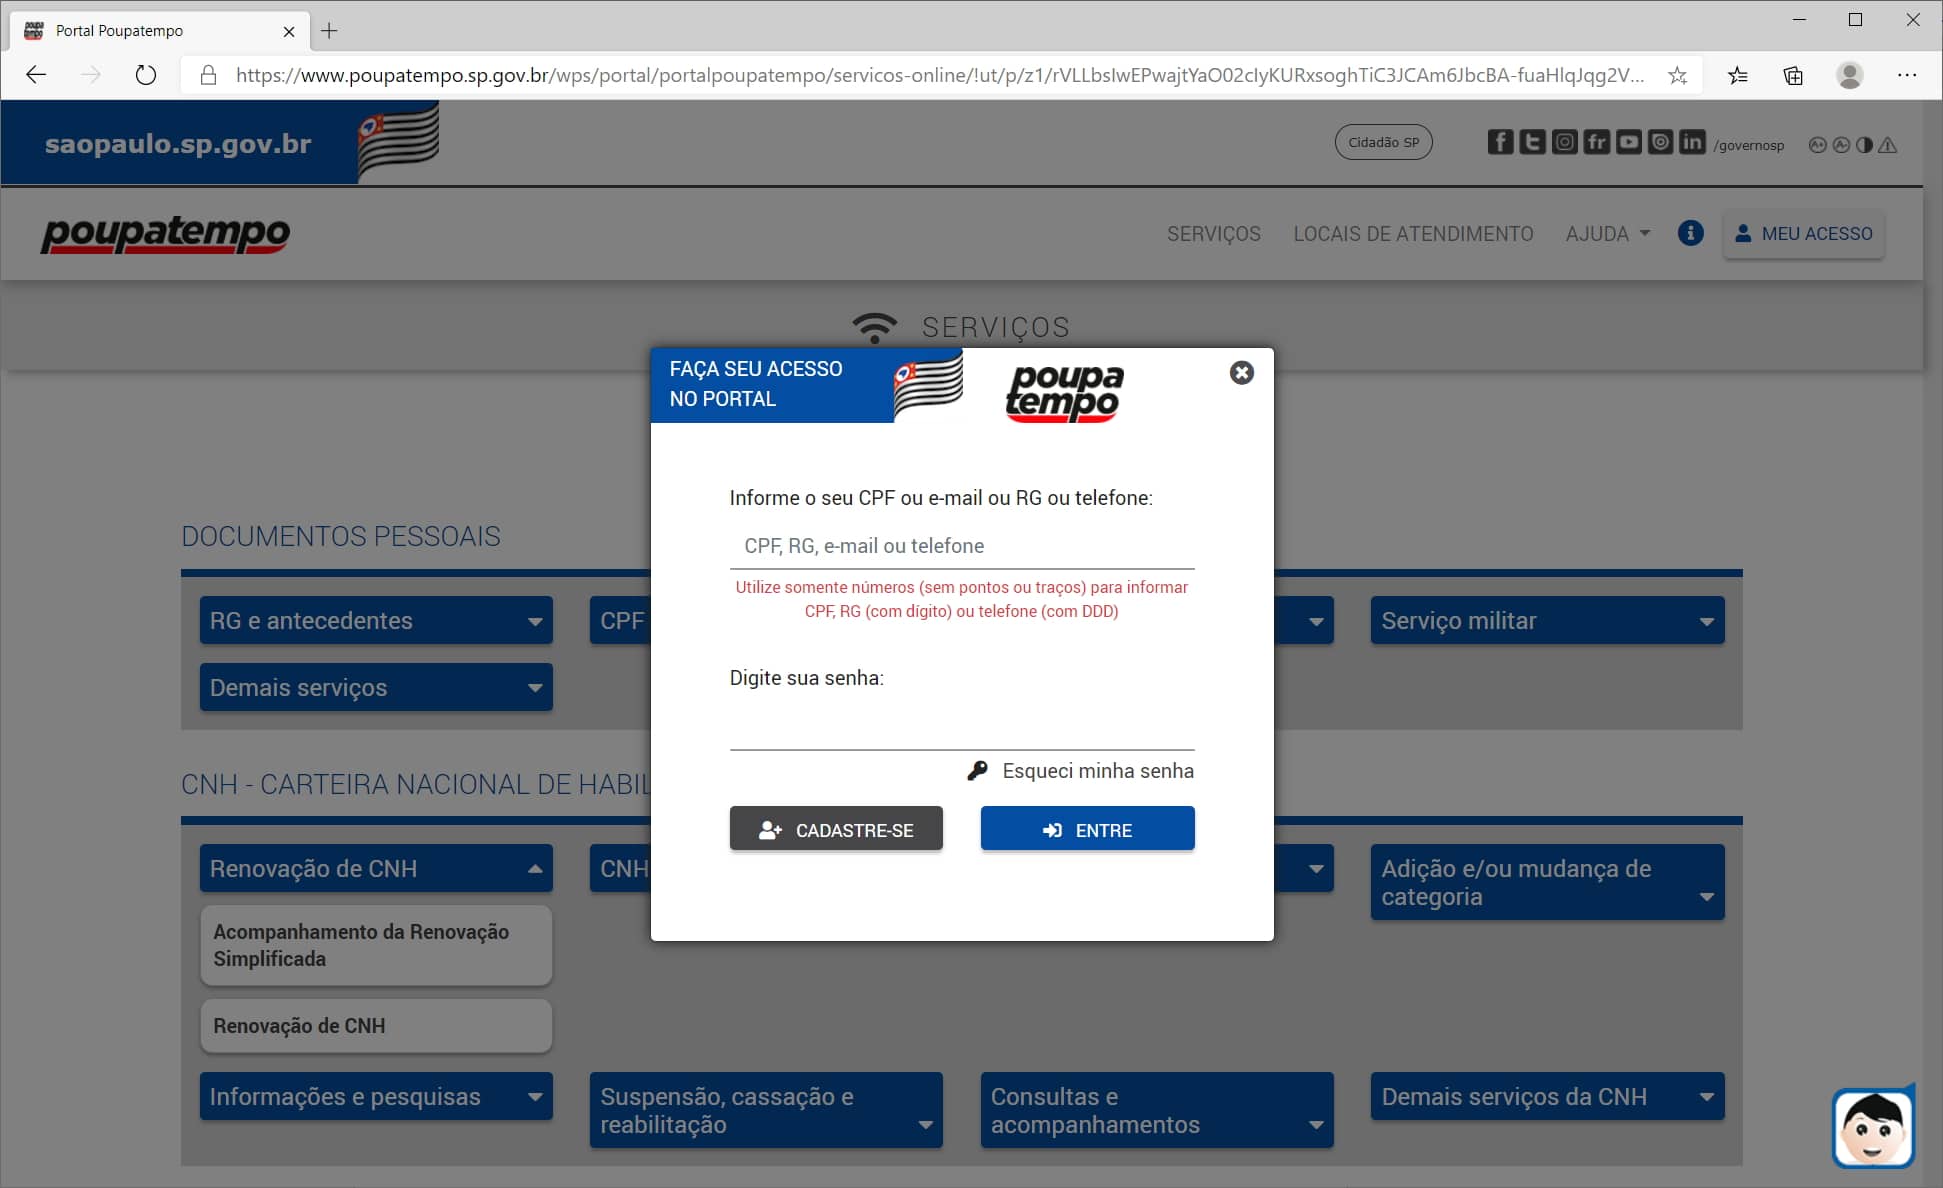Expand the Consultas e acompanhamentos dropdown
The width and height of the screenshot is (1943, 1188).
[x=1157, y=1111]
